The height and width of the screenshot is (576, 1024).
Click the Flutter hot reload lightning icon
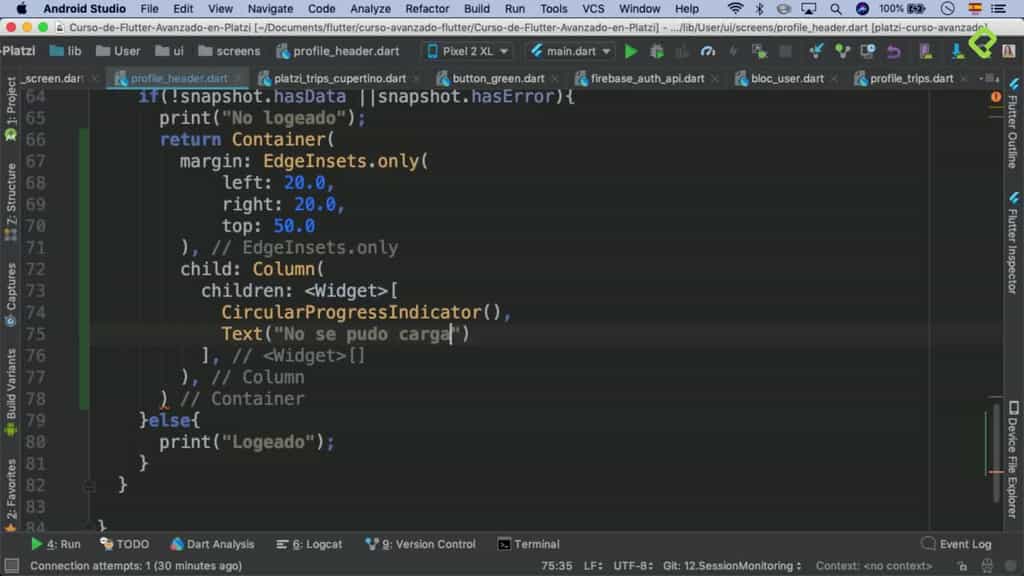(x=733, y=51)
